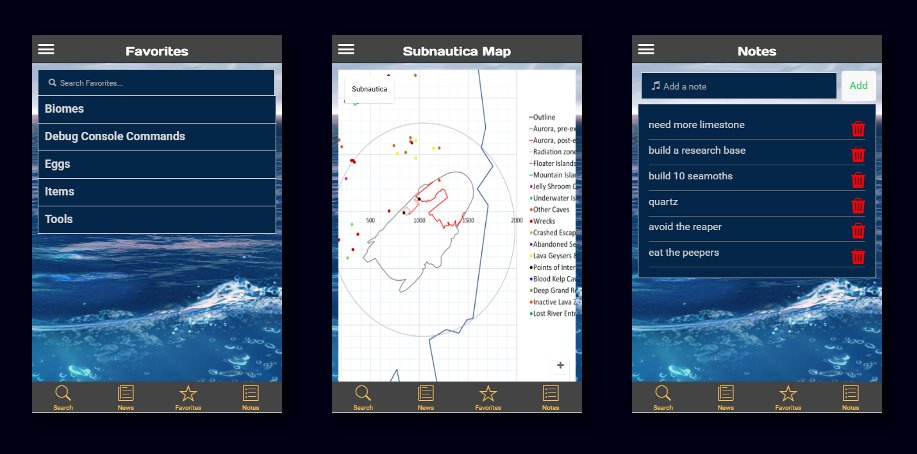Open hamburger menu in Favorites screen
This screenshot has height=454, width=917.
coord(46,49)
